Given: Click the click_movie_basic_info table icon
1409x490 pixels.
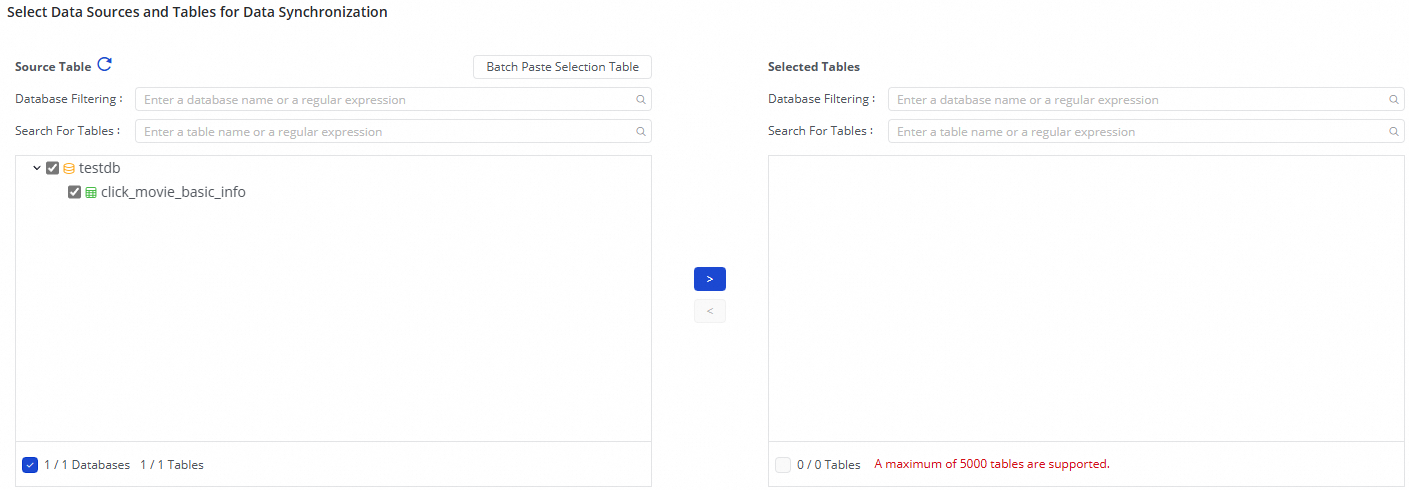Looking at the screenshot, I should click(x=91, y=193).
